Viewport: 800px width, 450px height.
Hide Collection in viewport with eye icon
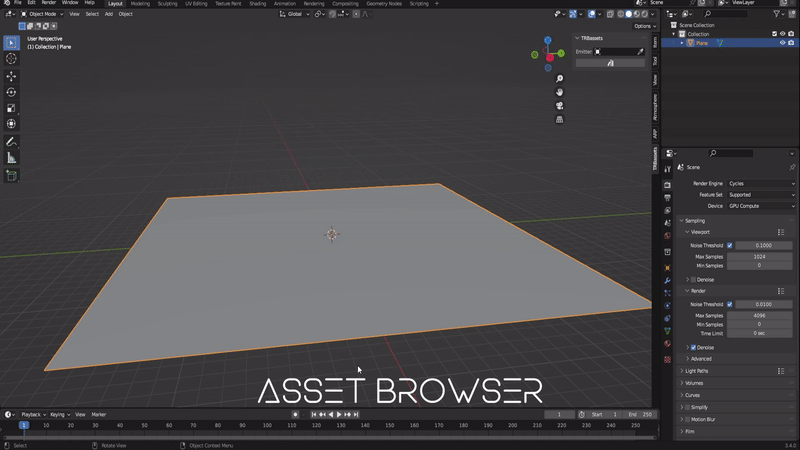click(783, 34)
